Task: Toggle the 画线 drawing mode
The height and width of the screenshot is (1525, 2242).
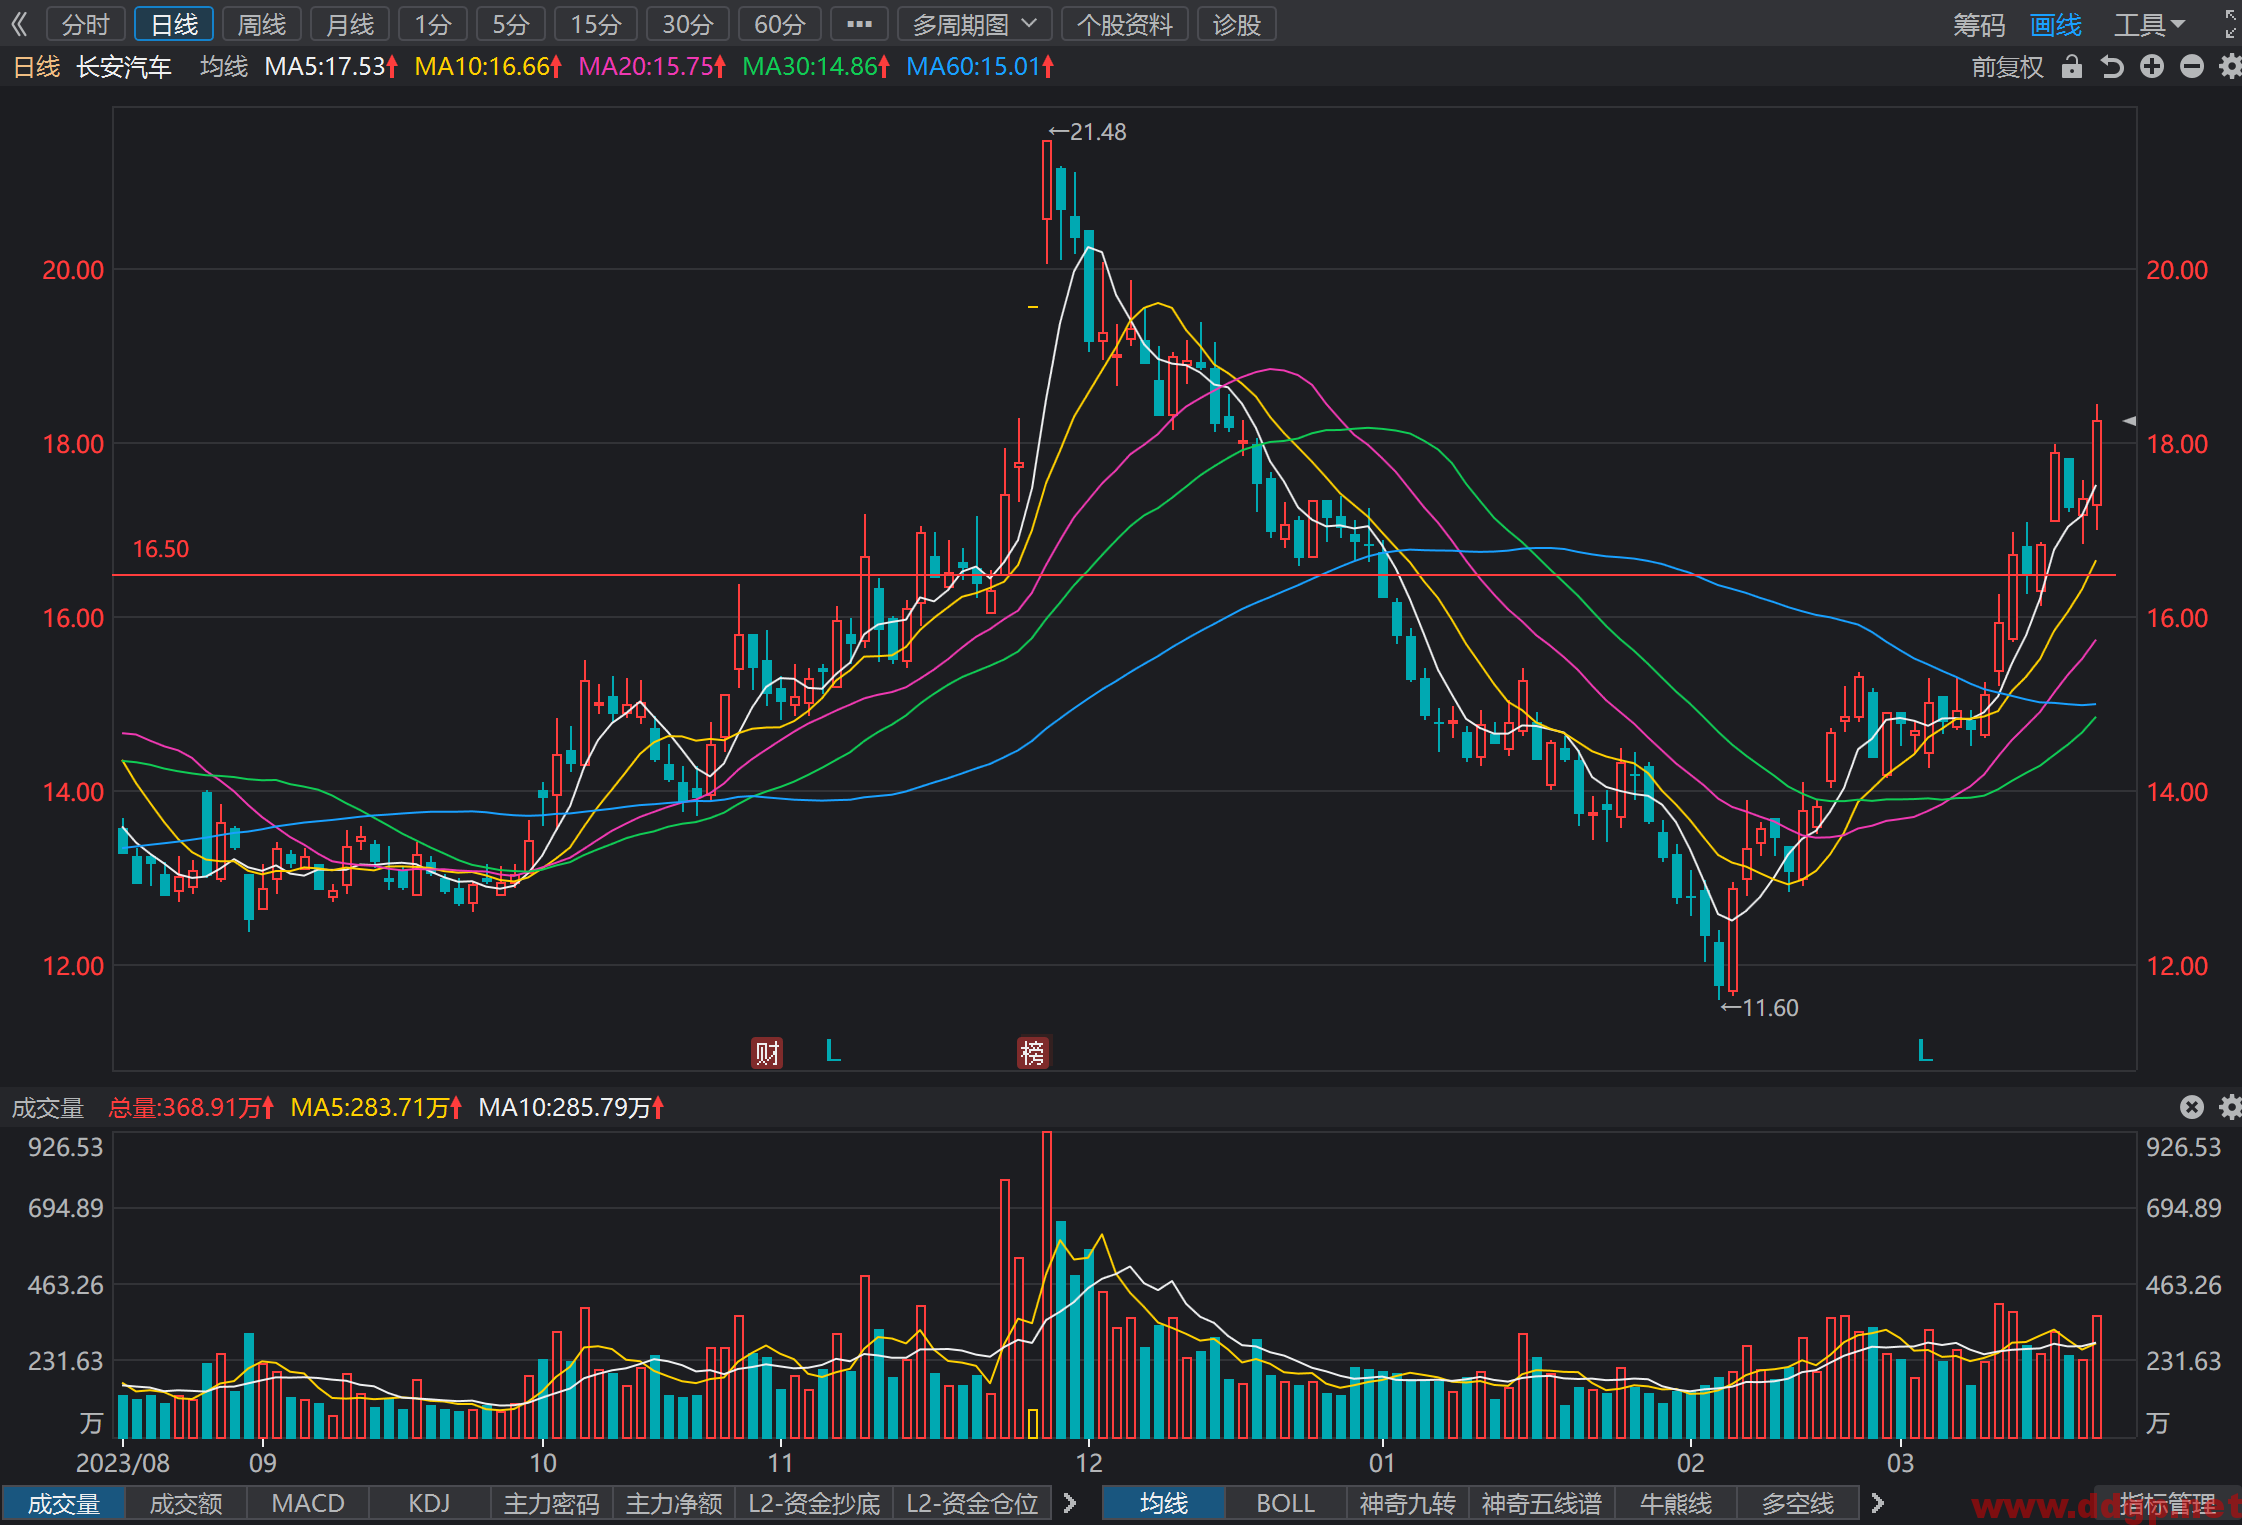Action: pyautogui.click(x=2056, y=24)
